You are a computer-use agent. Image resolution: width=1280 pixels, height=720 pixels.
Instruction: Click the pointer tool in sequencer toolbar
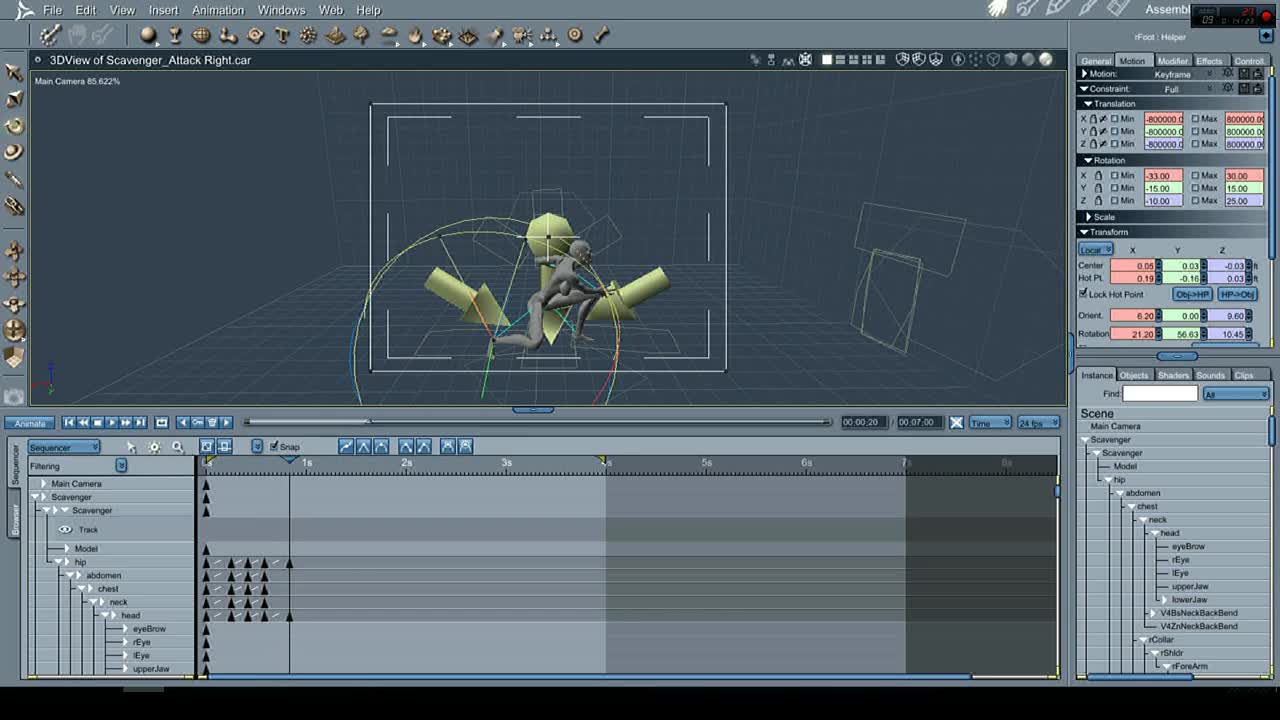(x=130, y=447)
